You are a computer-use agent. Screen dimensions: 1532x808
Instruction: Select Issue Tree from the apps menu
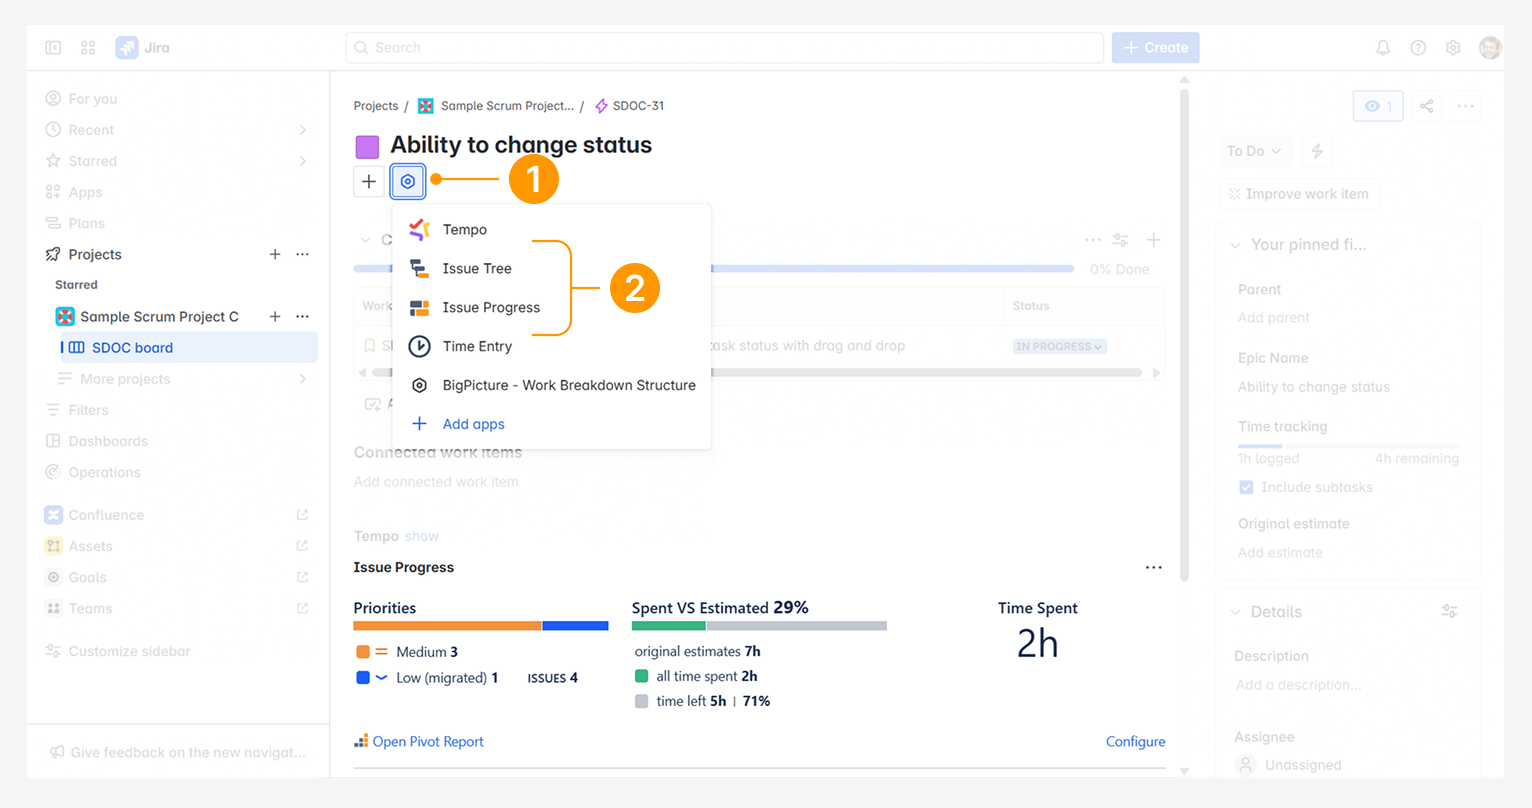click(x=552, y=268)
